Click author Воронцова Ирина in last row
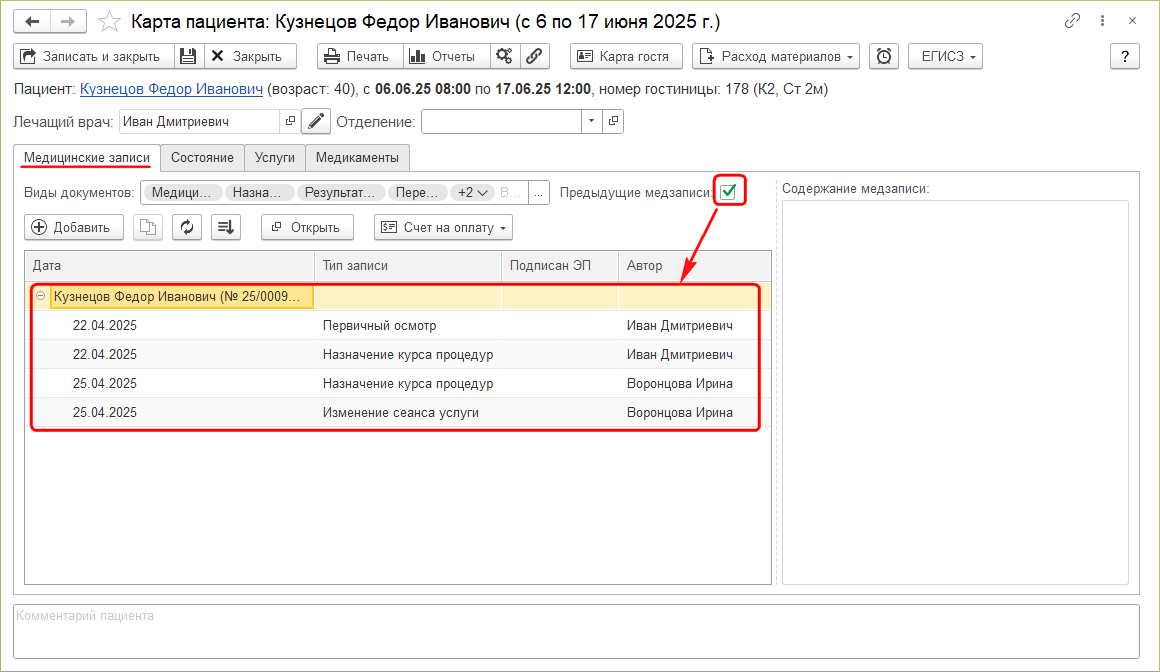The height and width of the screenshot is (672, 1160). tap(680, 412)
